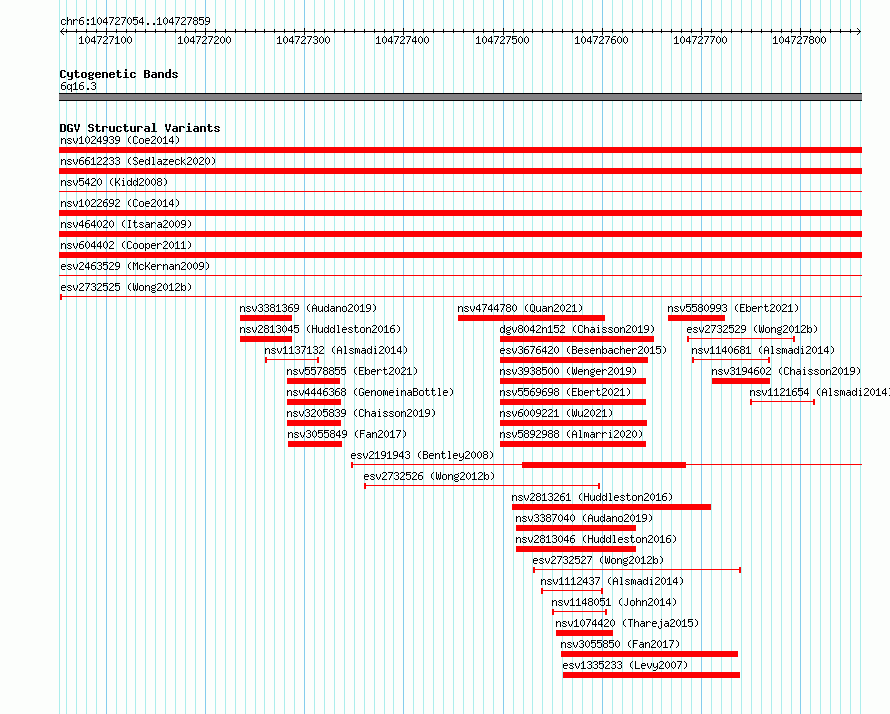Viewport: 890px width, 714px height.
Task: Click esv1335233 (Levy2007) variant label
Action: click(625, 665)
